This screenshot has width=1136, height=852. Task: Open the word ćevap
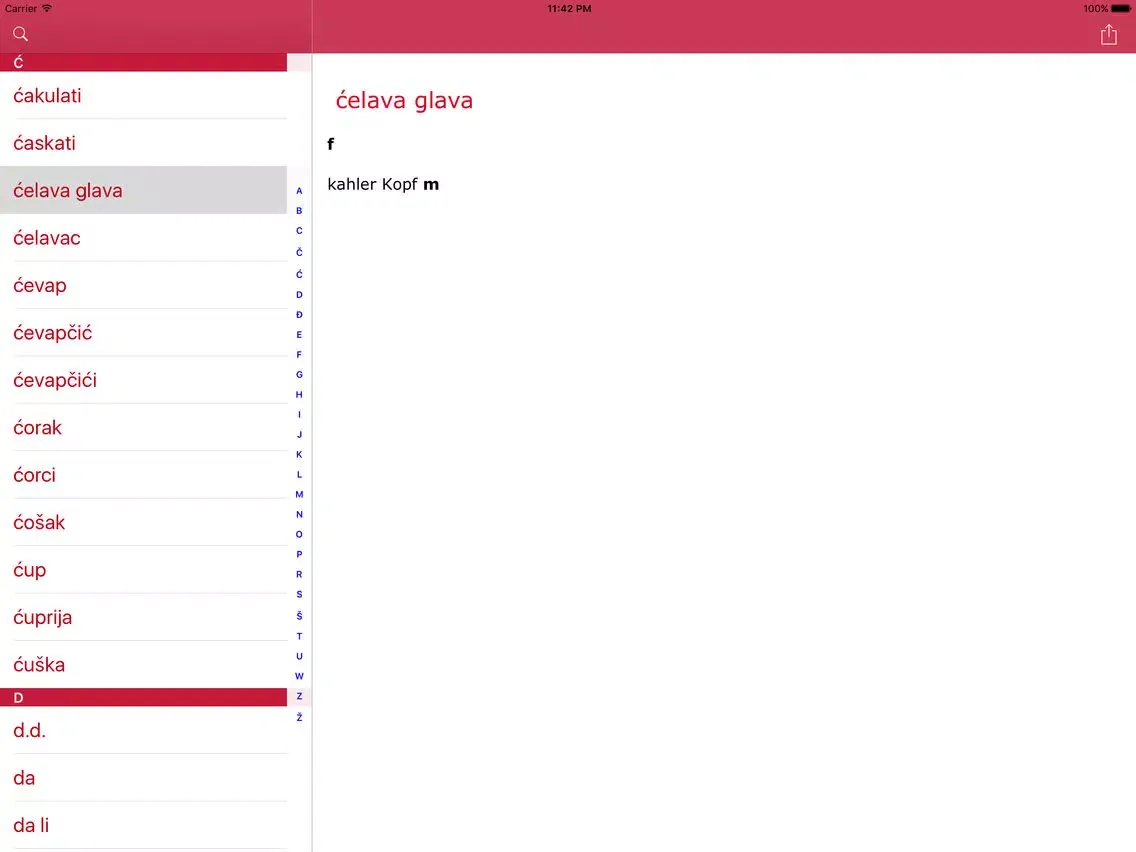[x=143, y=285]
